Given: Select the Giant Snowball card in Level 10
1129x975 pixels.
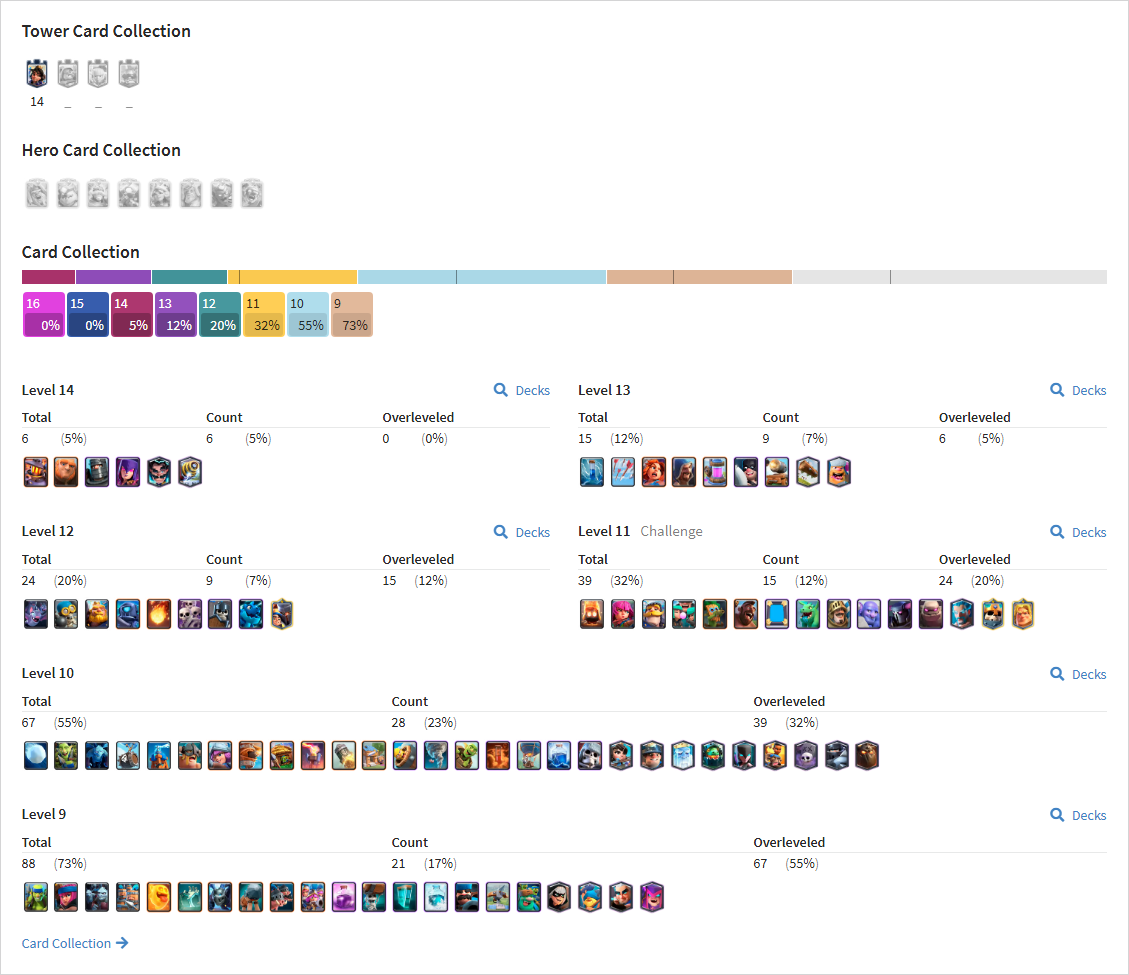Looking at the screenshot, I should click(x=36, y=756).
